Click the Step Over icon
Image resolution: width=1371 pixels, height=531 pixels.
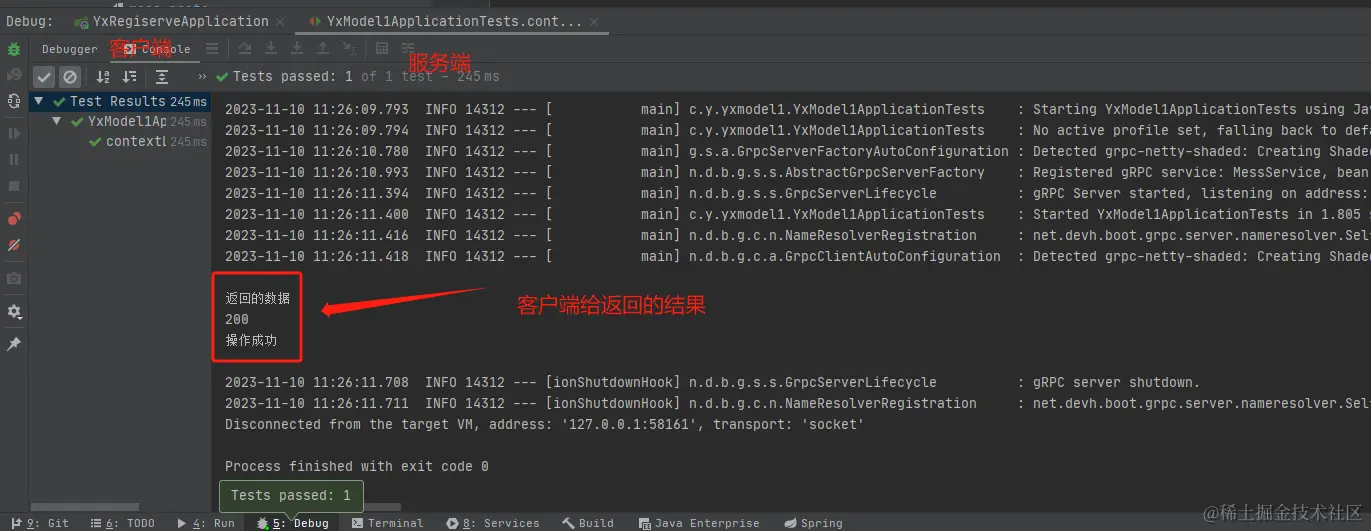tap(244, 48)
